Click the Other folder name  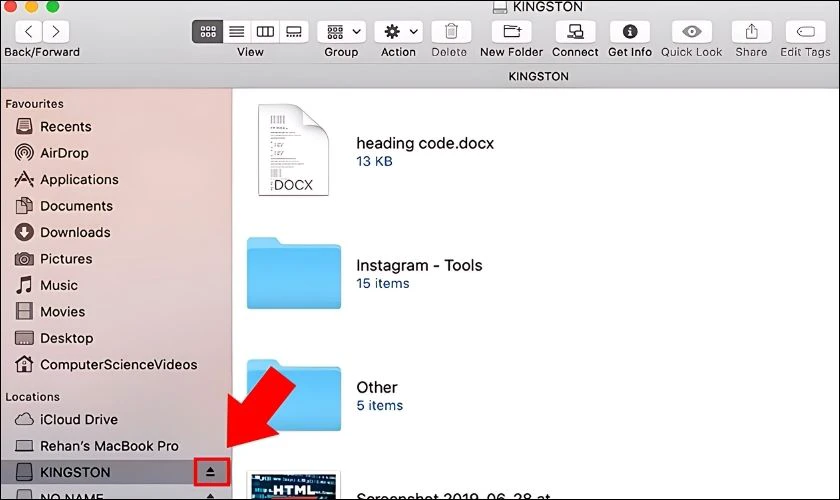[x=377, y=387]
